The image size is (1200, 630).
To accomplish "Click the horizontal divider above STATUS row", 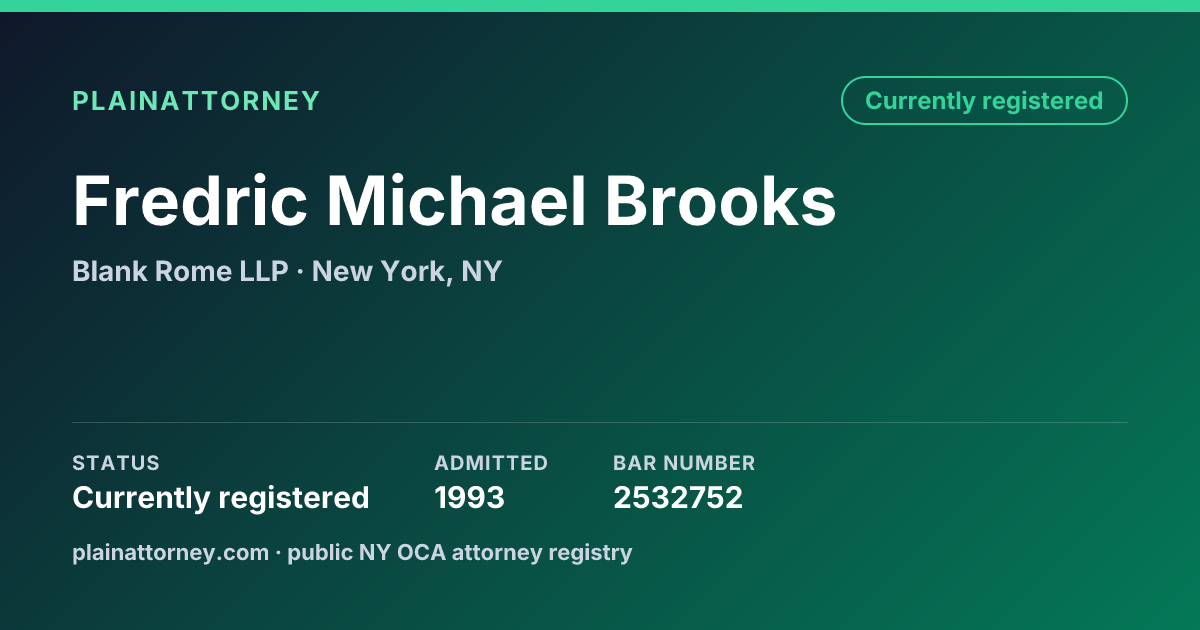I will click(600, 422).
